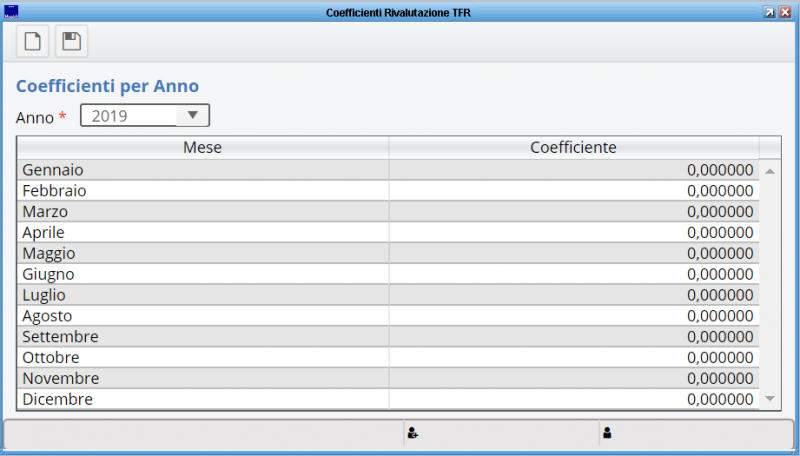Select the Ottobre row label

coord(51,358)
